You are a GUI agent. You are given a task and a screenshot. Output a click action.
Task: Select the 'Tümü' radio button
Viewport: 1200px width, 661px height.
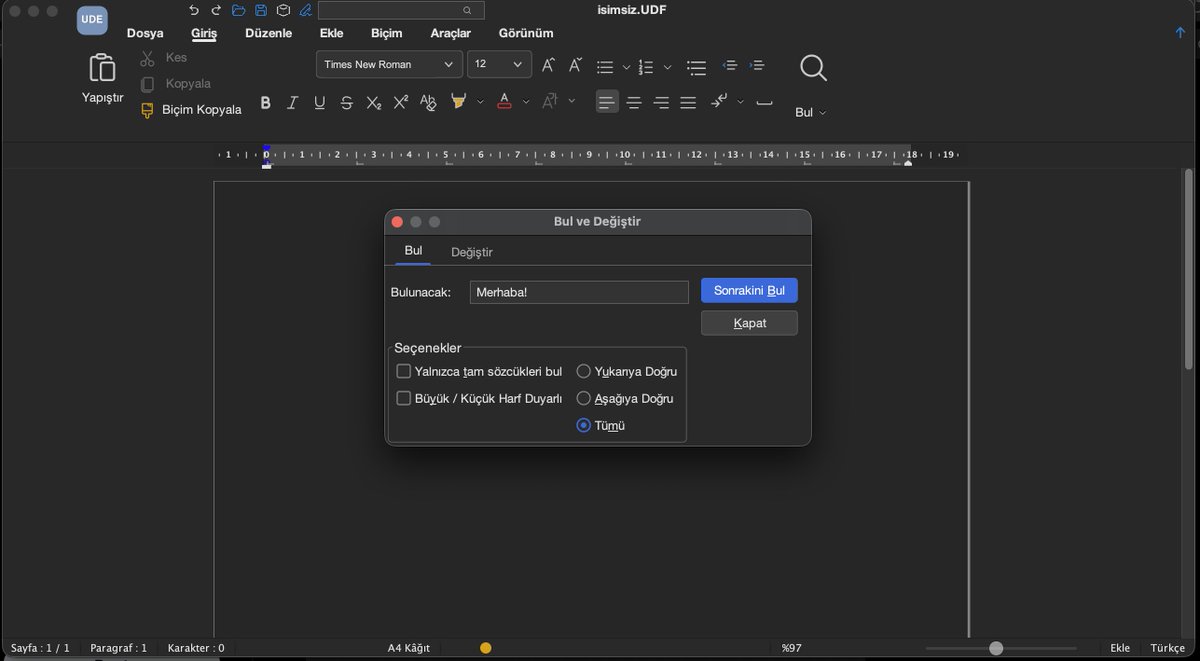[584, 425]
